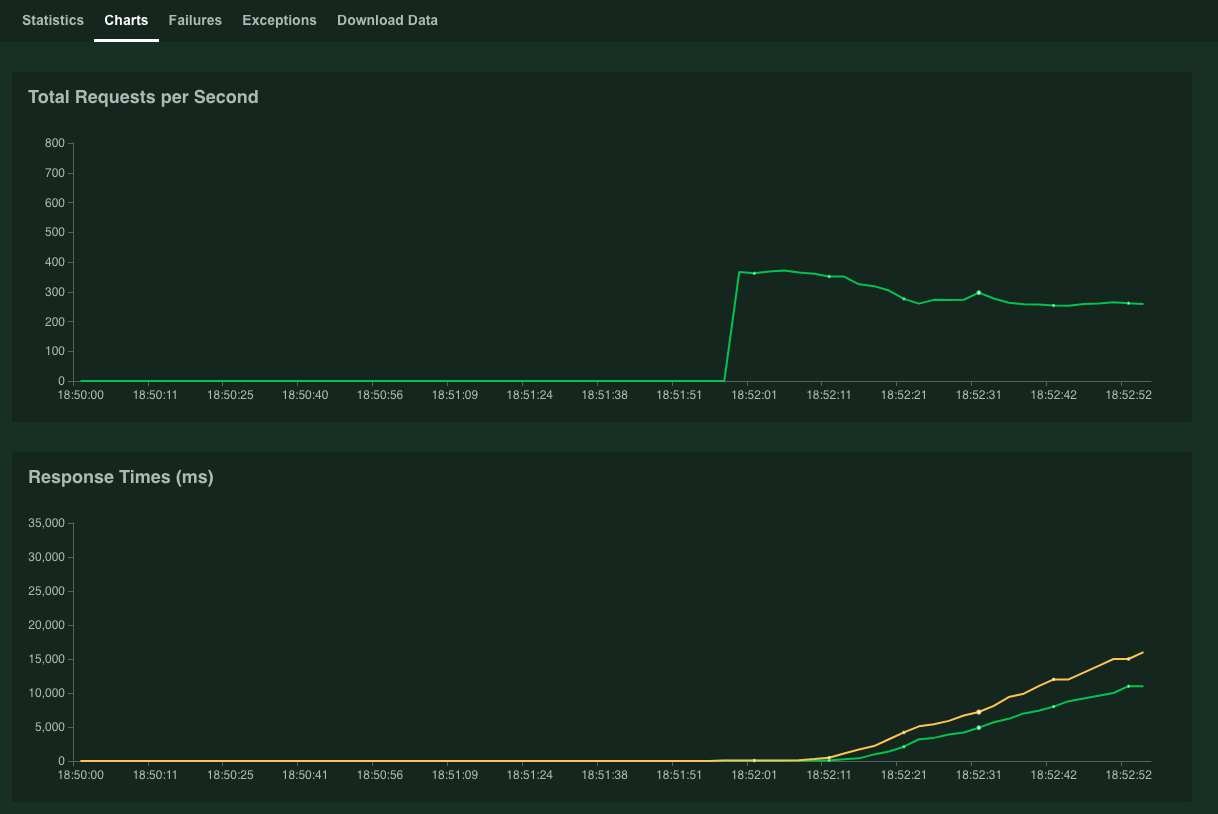Select the 18:52:42 data point on requests line
This screenshot has height=814, width=1218.
pyautogui.click(x=1053, y=305)
